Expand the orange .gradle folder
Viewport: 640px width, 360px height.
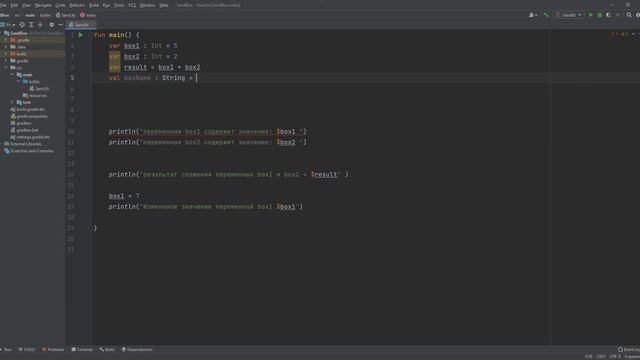(x=6, y=40)
